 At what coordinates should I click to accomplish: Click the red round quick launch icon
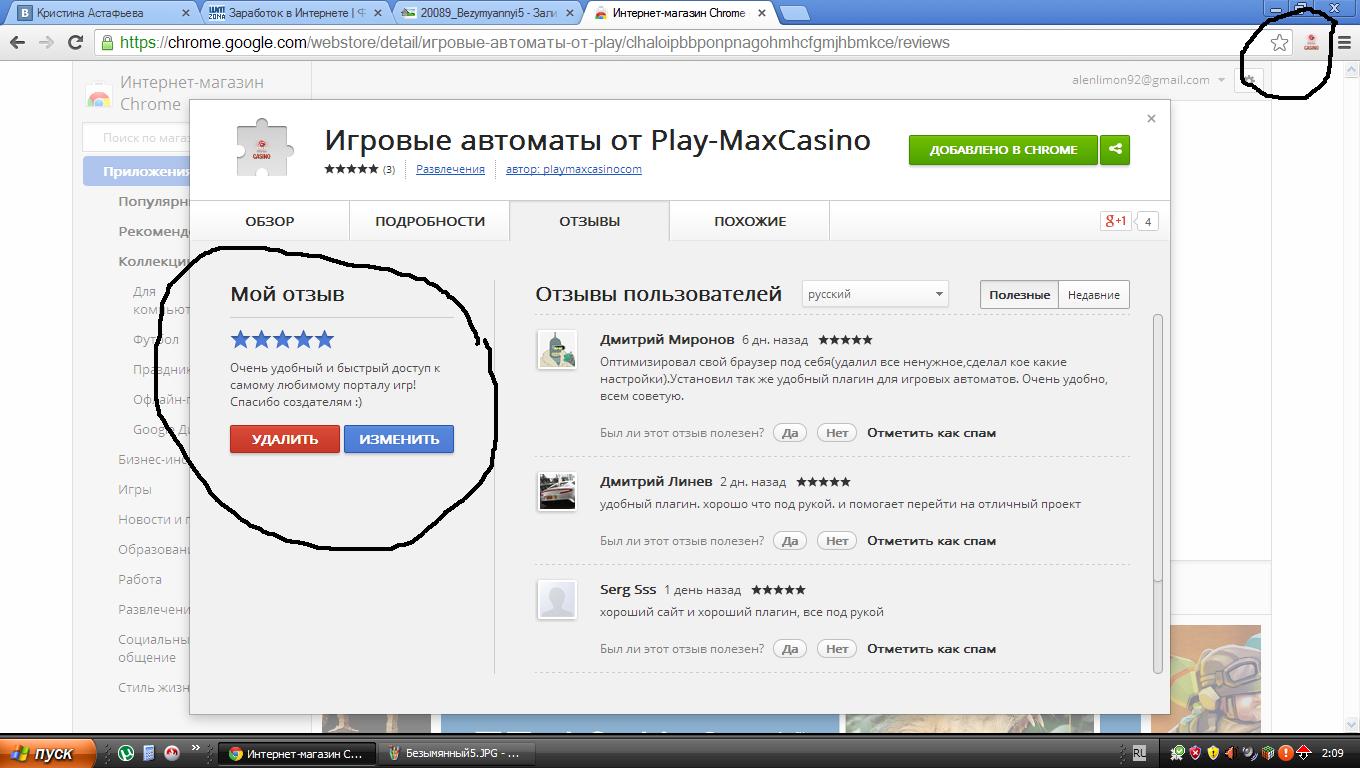[x=171, y=753]
